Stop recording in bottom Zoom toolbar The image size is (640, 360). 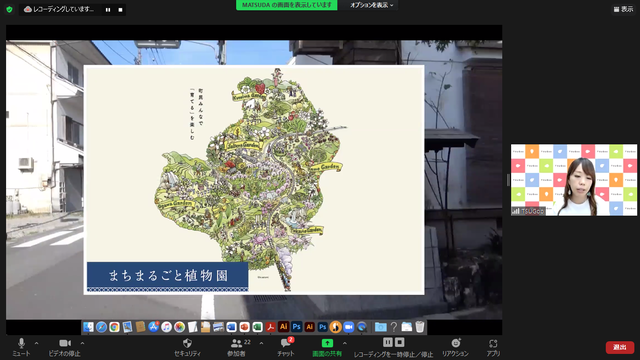(400, 342)
